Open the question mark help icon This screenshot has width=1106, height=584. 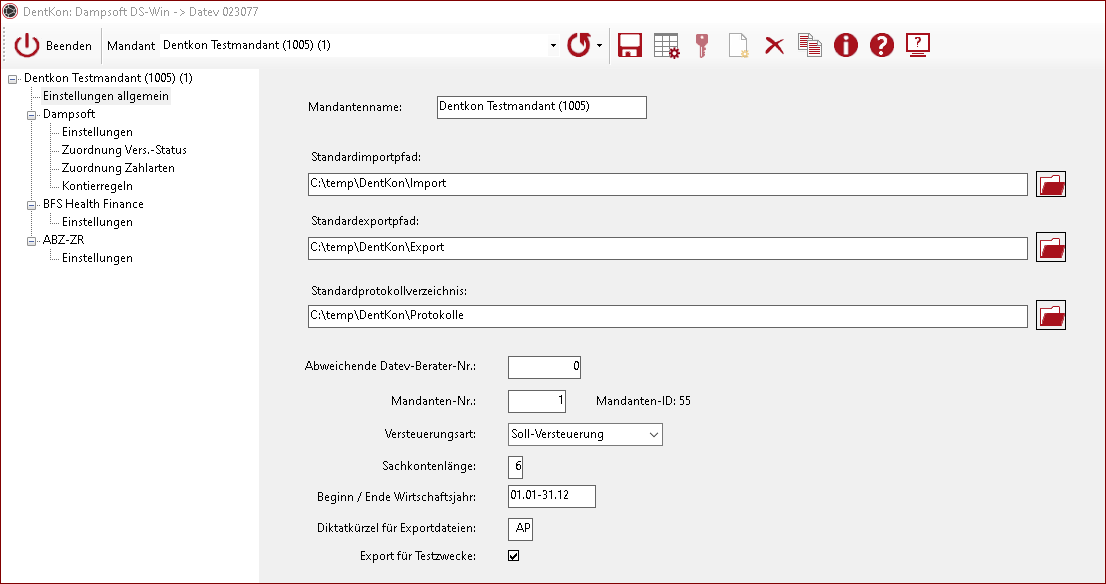point(882,46)
